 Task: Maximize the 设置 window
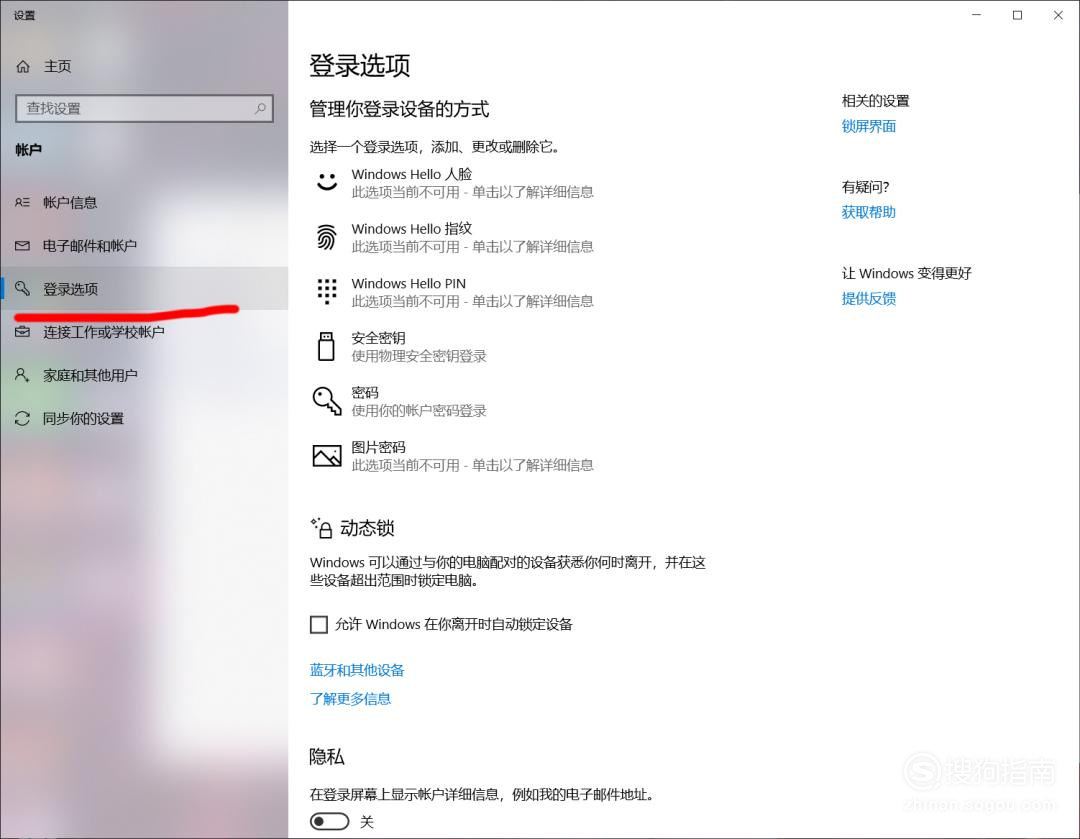pos(1017,15)
